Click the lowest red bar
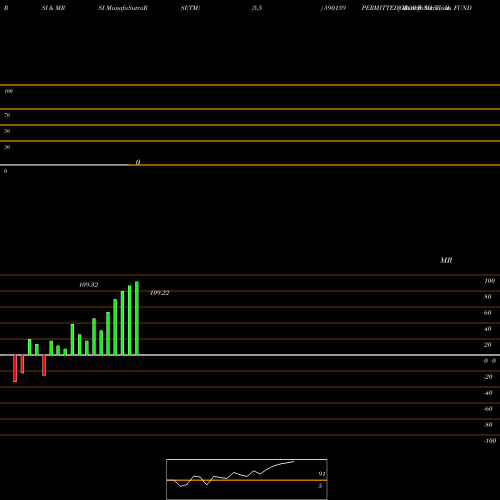The height and width of the screenshot is (500, 500). [15, 368]
